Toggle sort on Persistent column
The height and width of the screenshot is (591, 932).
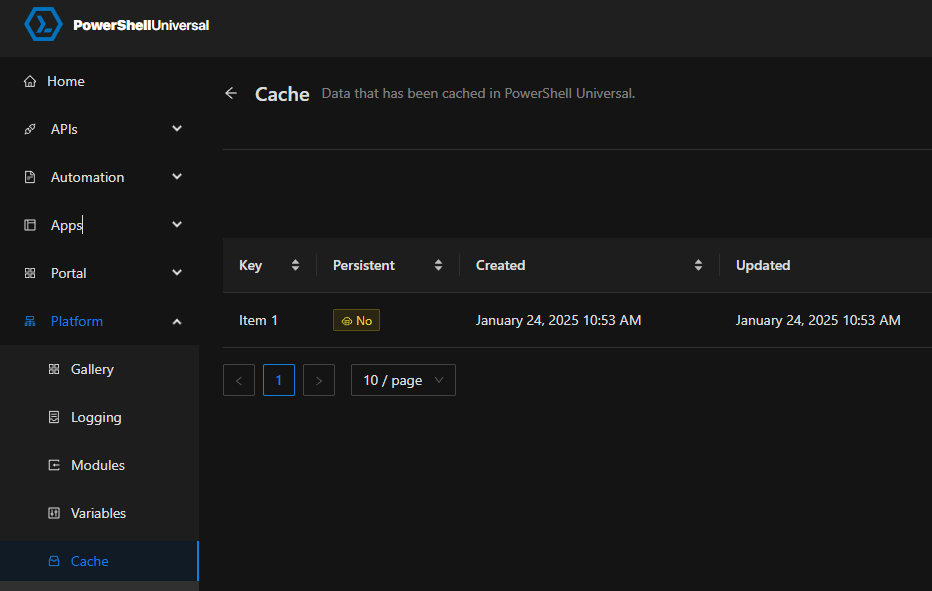pyautogui.click(x=438, y=266)
